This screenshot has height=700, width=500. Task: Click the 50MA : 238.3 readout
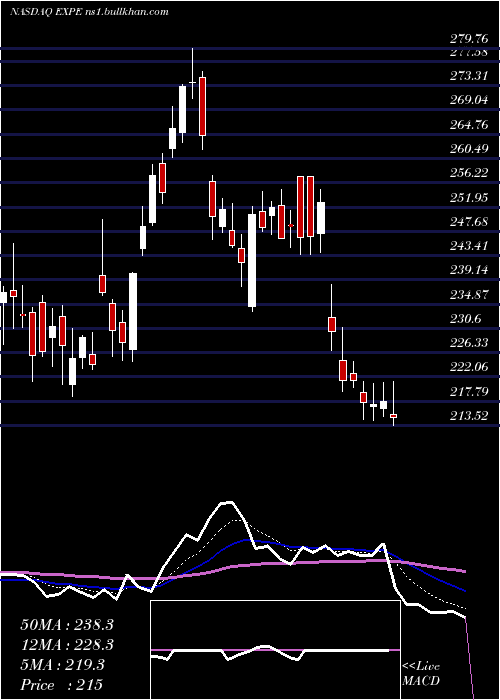pyautogui.click(x=67, y=625)
